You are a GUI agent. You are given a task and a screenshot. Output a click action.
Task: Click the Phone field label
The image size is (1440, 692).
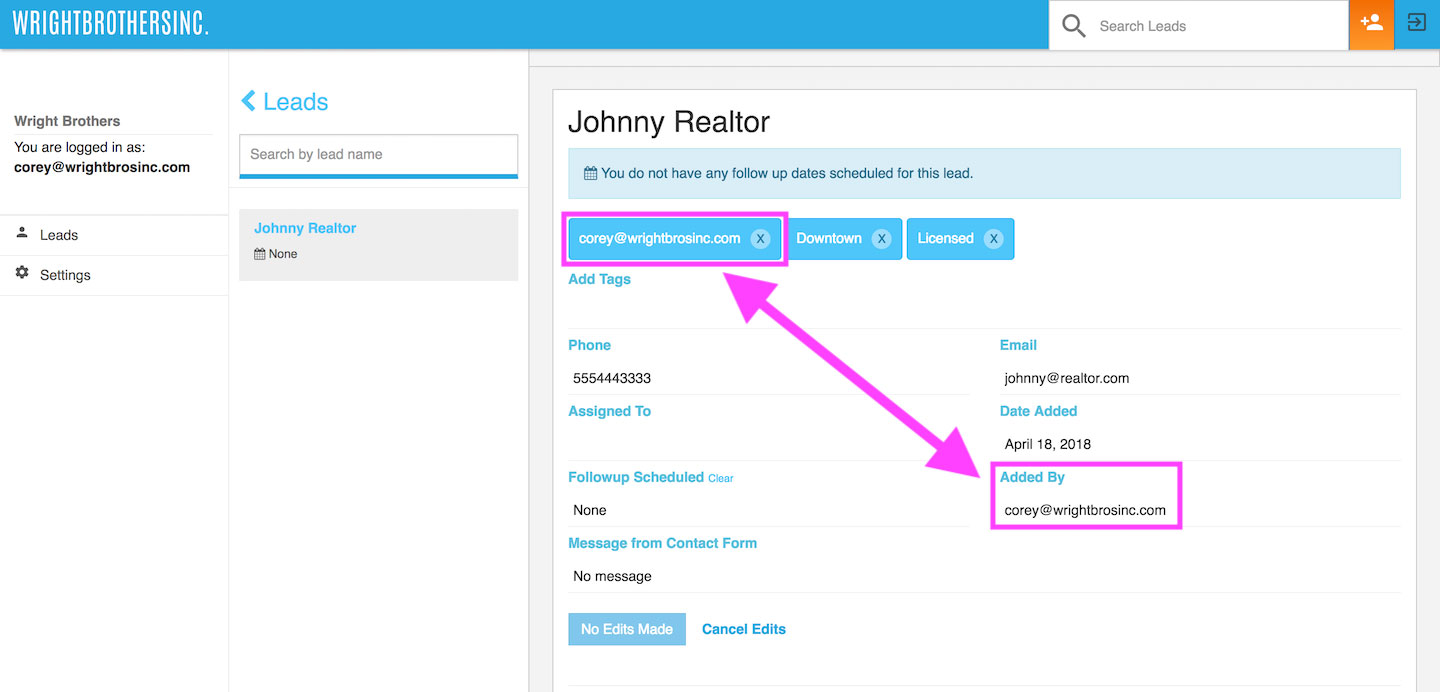589,345
